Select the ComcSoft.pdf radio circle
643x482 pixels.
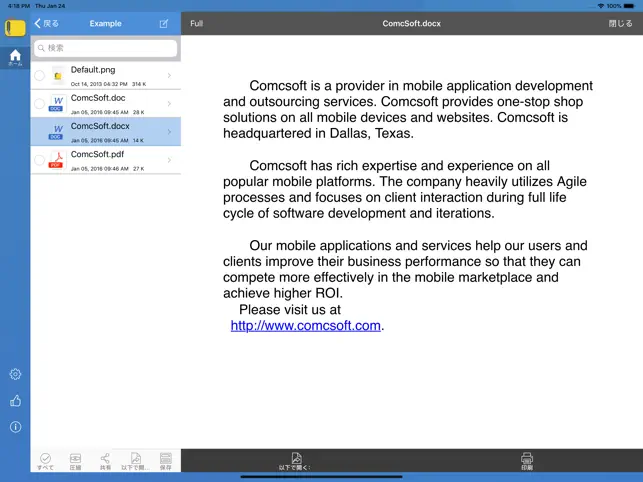[39, 160]
